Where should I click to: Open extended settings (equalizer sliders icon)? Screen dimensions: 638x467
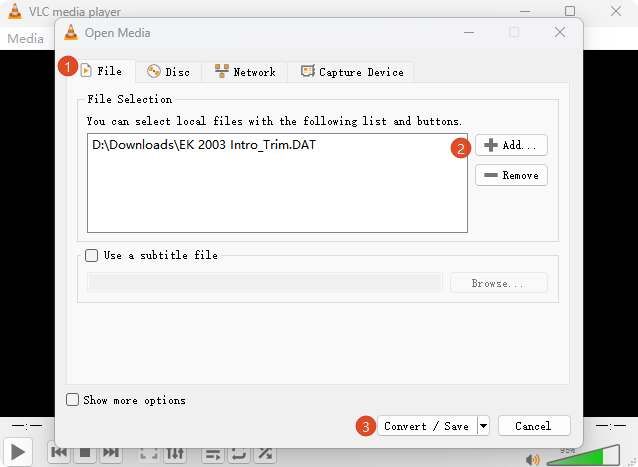[175, 453]
